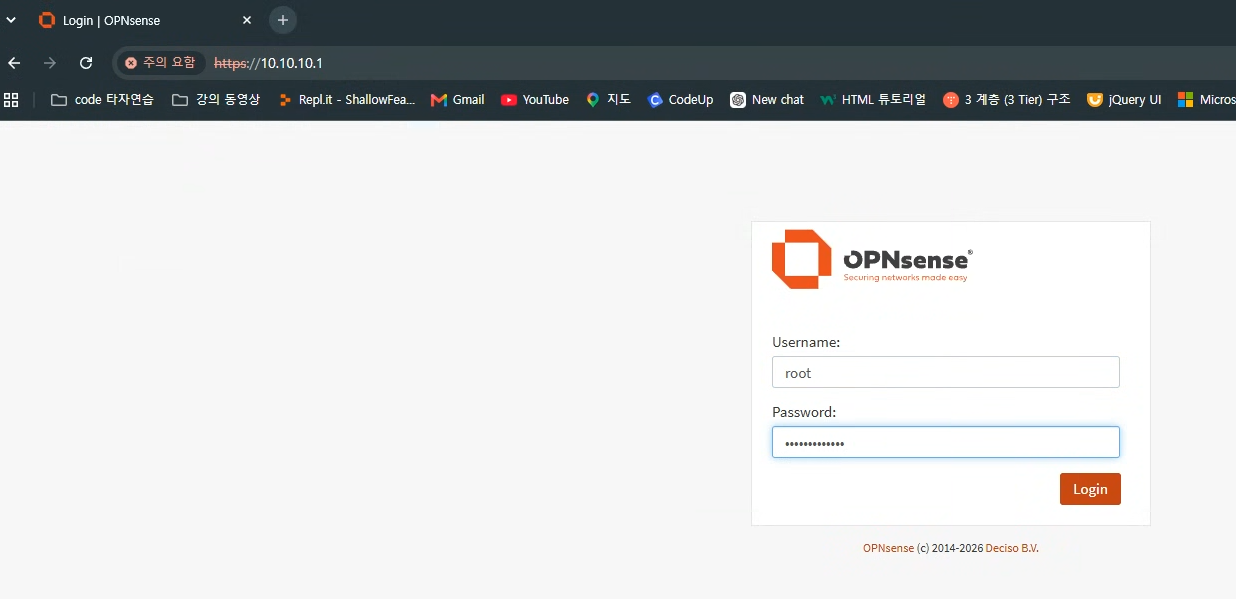Image resolution: width=1236 pixels, height=599 pixels.
Task: Open a new tab with the plus button
Action: point(283,20)
